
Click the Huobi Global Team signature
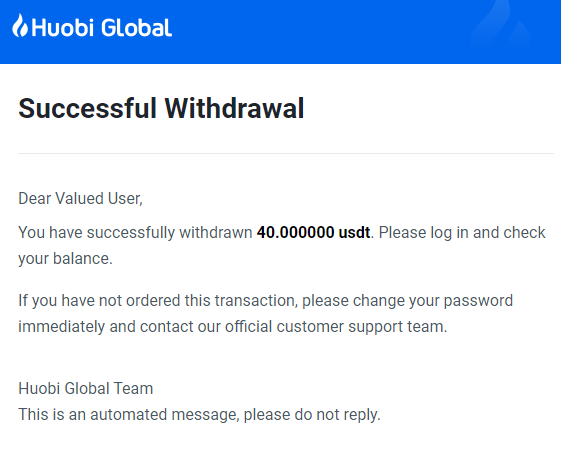pyautogui.click(x=86, y=389)
